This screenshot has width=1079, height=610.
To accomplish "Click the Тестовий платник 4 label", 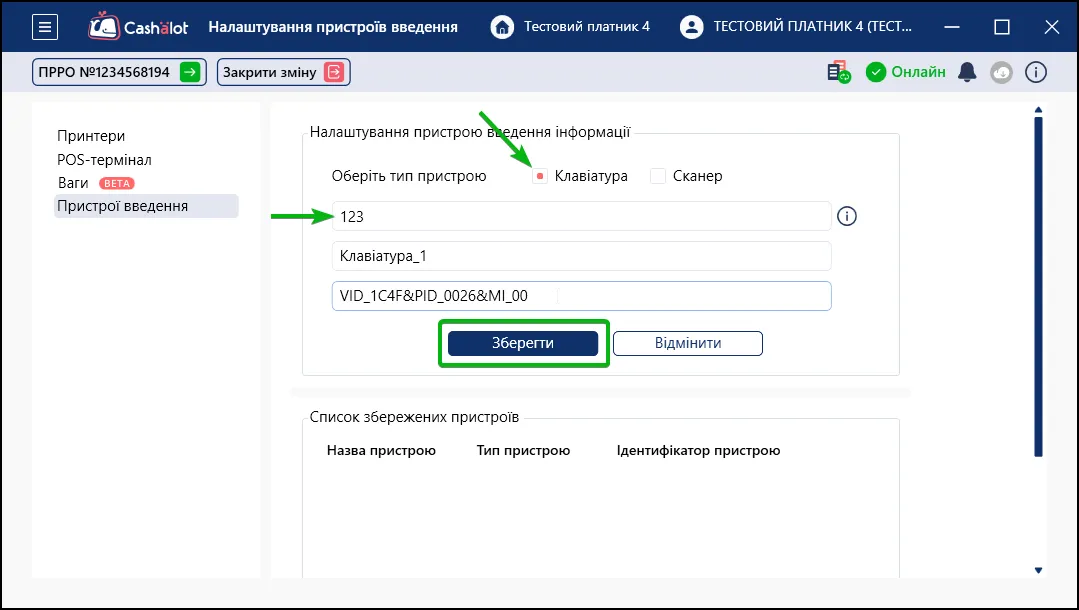I will click(587, 27).
